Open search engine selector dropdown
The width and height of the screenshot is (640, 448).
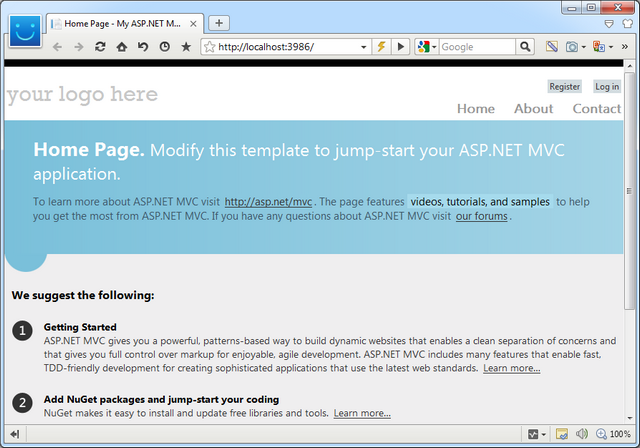(x=434, y=47)
